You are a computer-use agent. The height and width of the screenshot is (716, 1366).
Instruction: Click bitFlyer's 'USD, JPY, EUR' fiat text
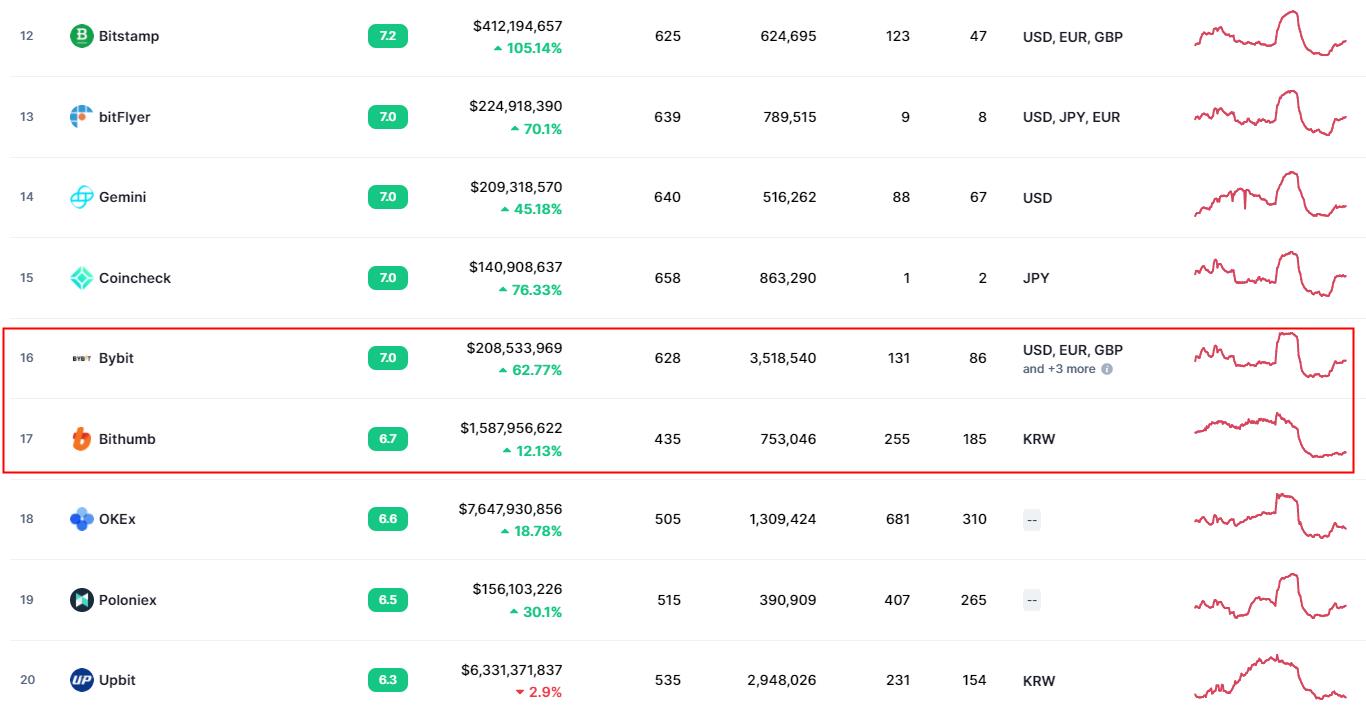click(x=1072, y=117)
